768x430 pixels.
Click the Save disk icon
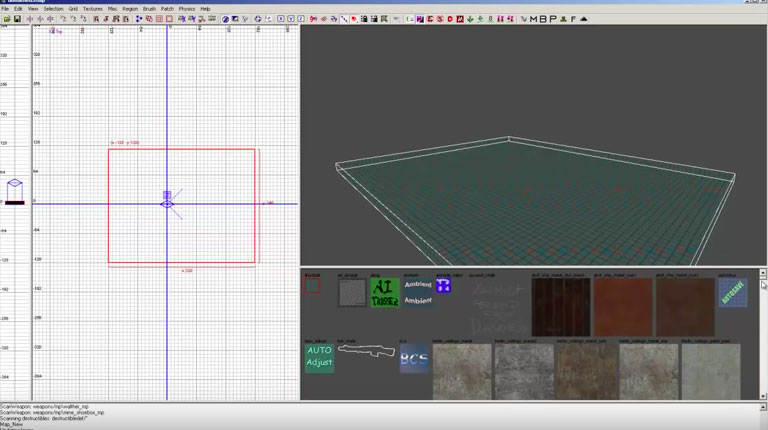tap(18, 18)
